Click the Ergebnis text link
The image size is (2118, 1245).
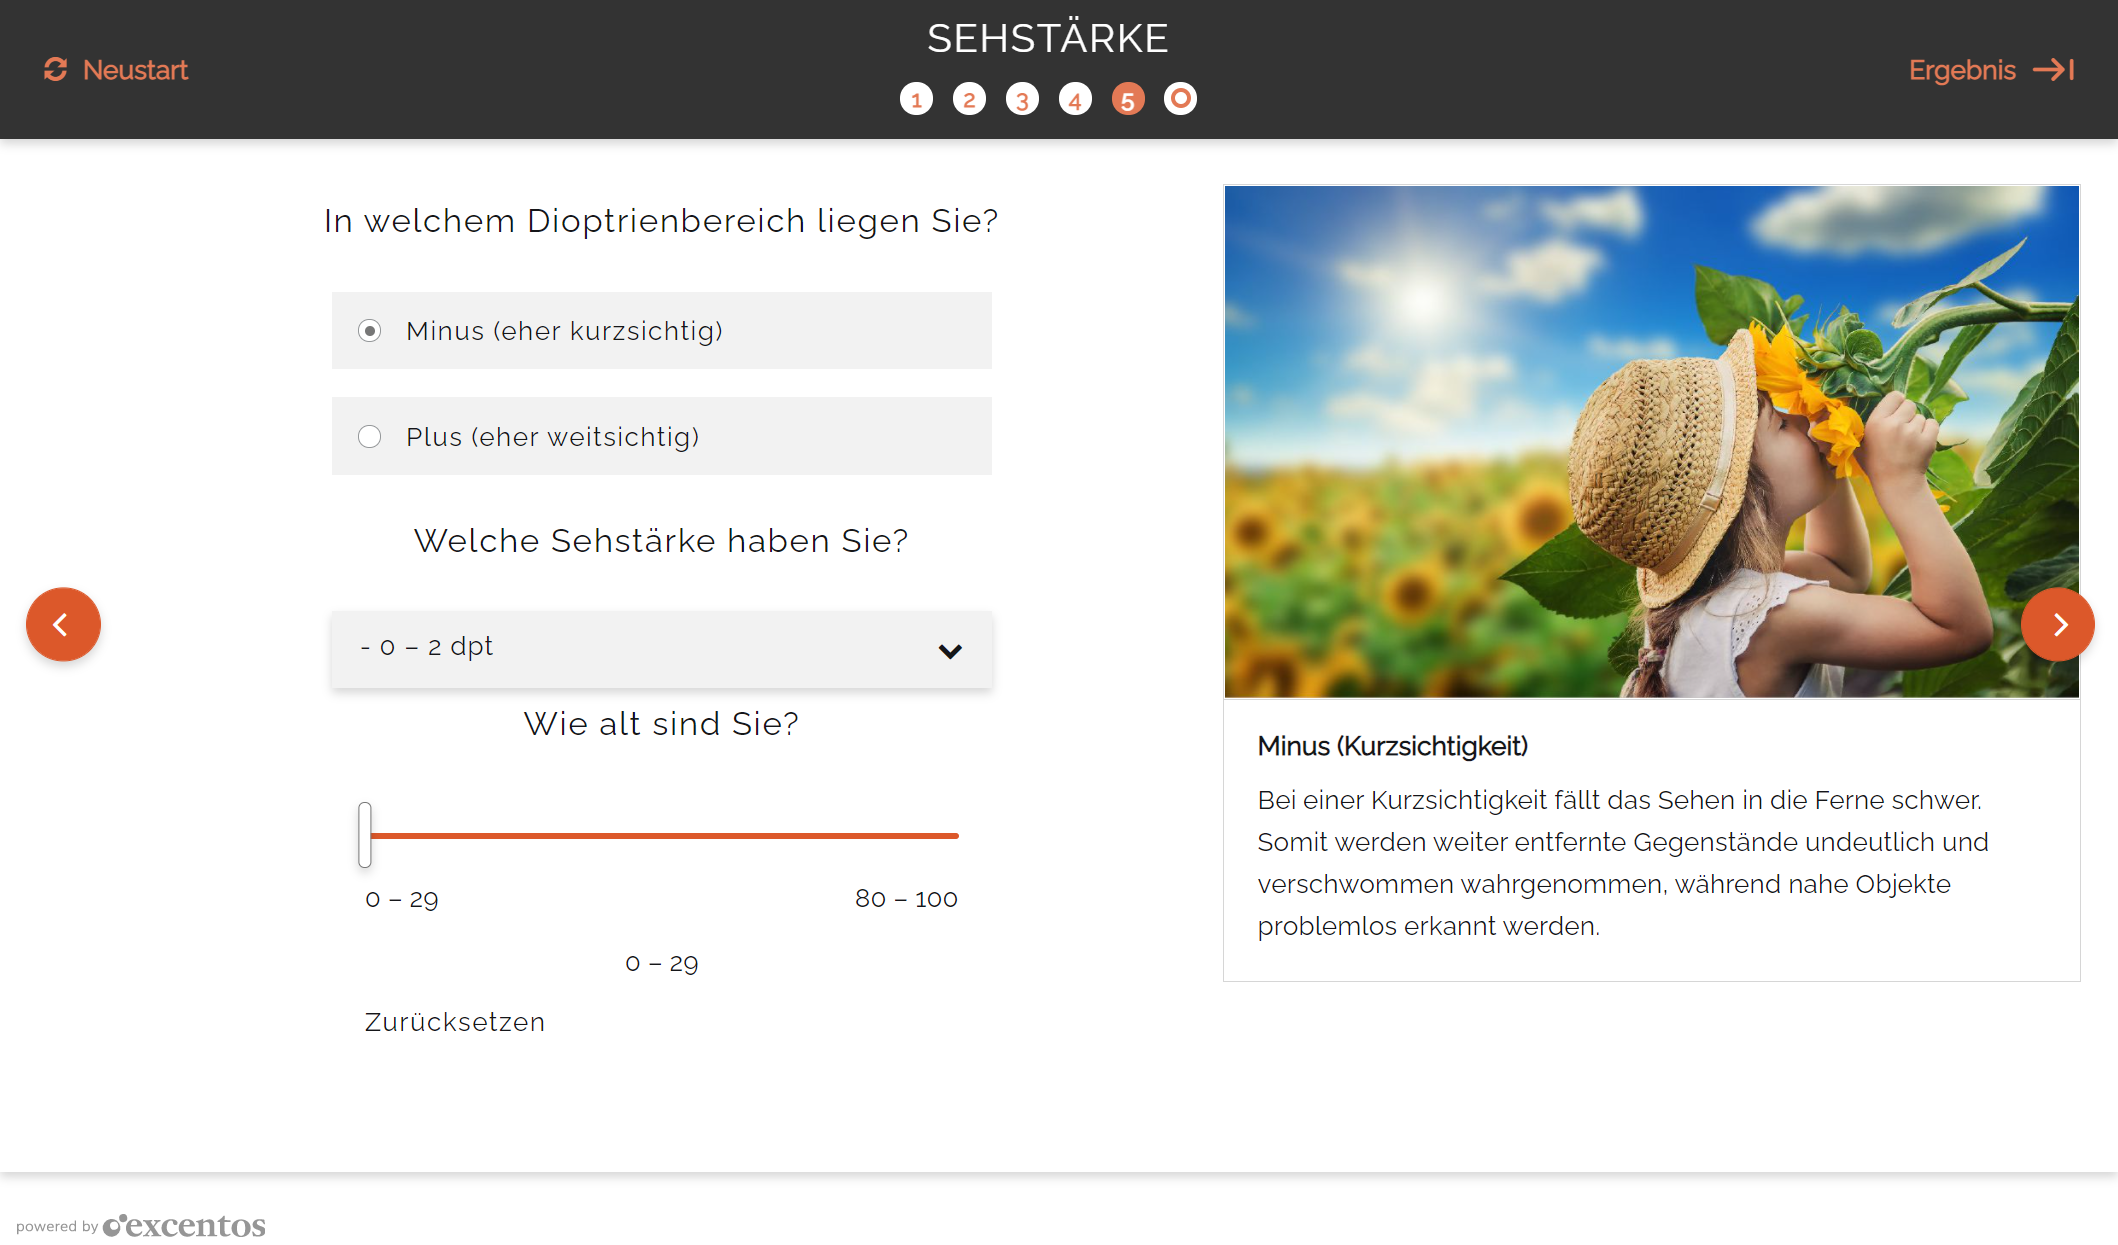[x=1961, y=70]
